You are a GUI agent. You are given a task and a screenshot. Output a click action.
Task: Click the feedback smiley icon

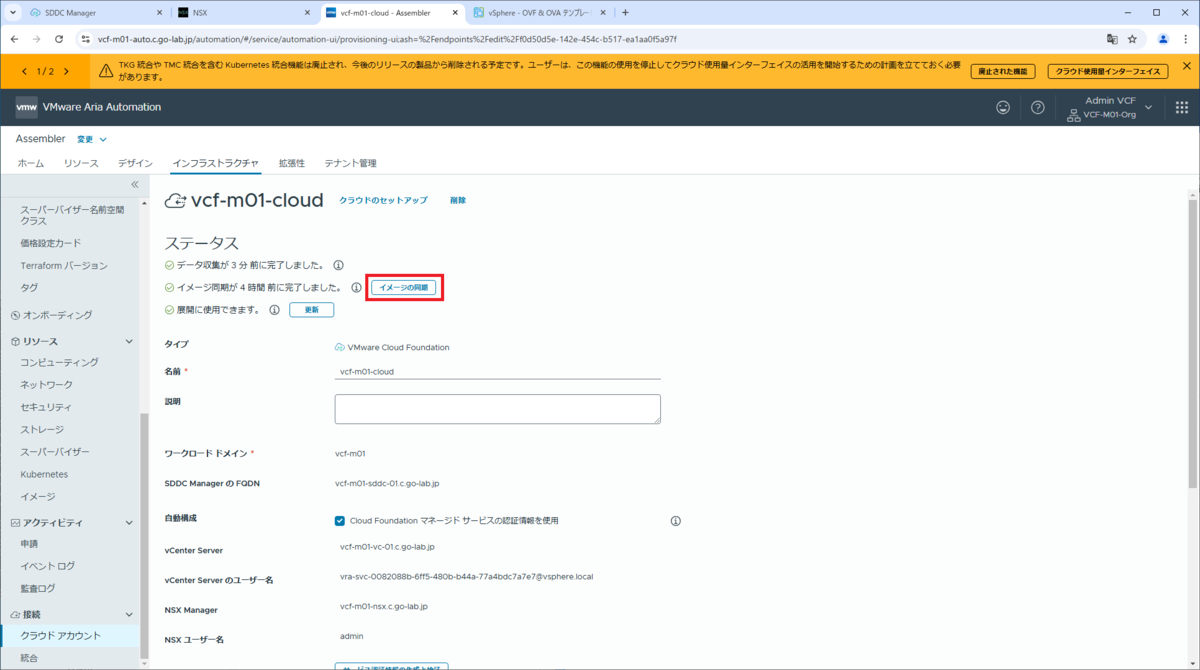pyautogui.click(x=1003, y=107)
